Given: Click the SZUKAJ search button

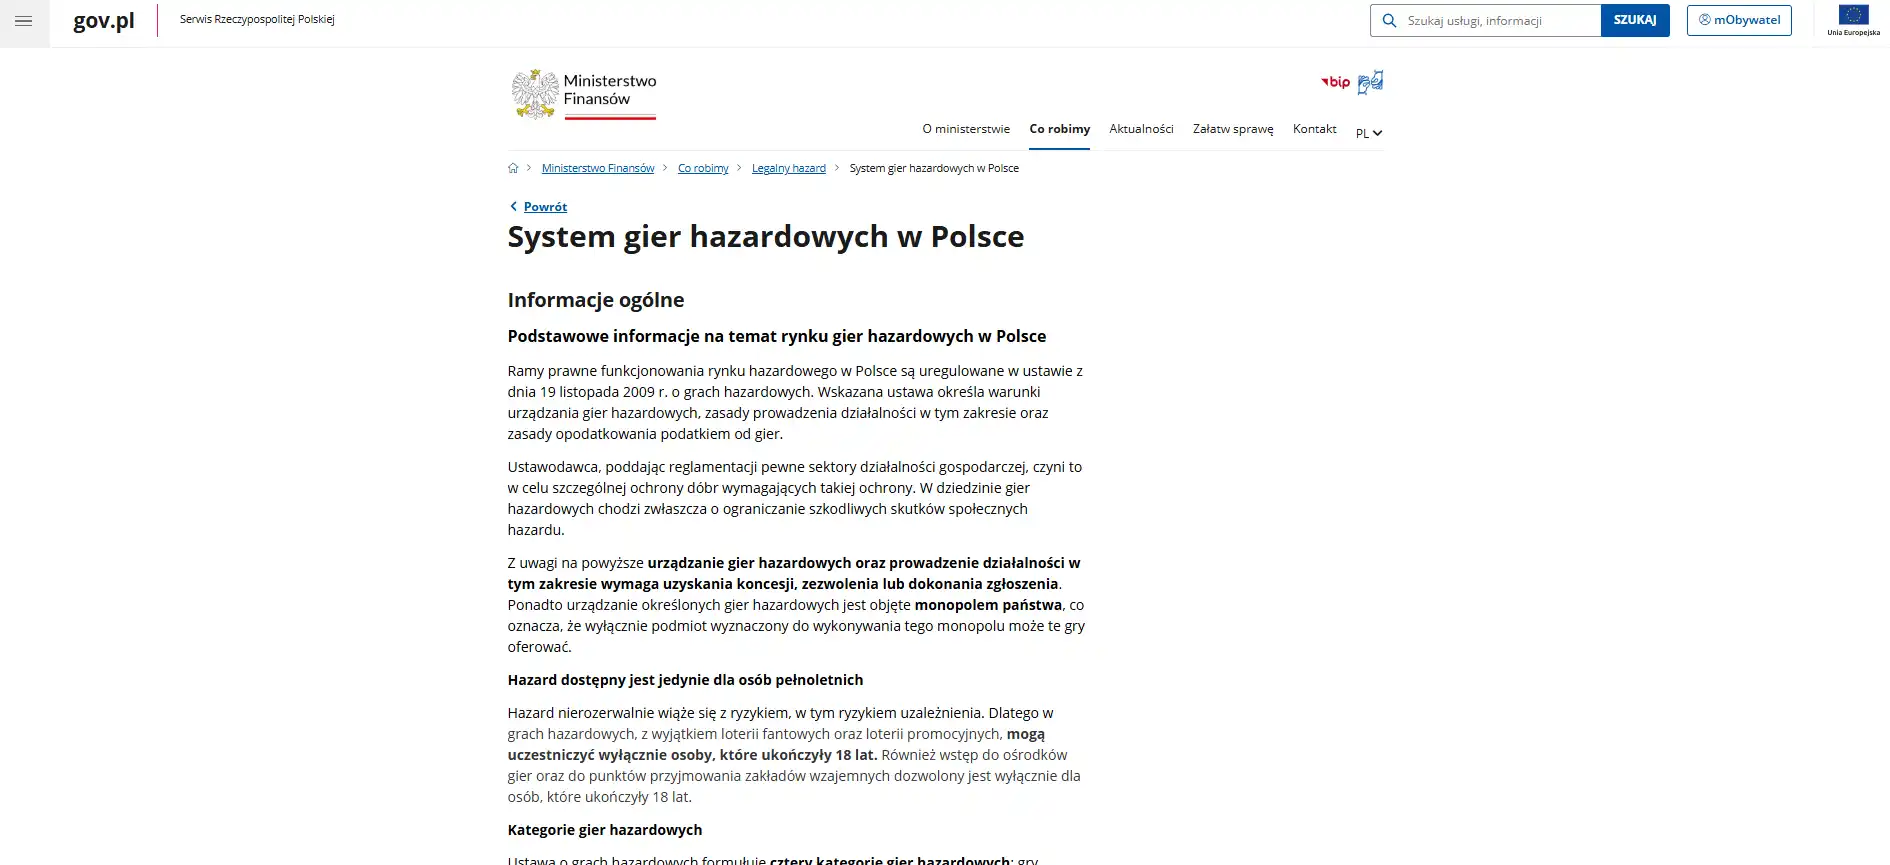Looking at the screenshot, I should (1635, 20).
